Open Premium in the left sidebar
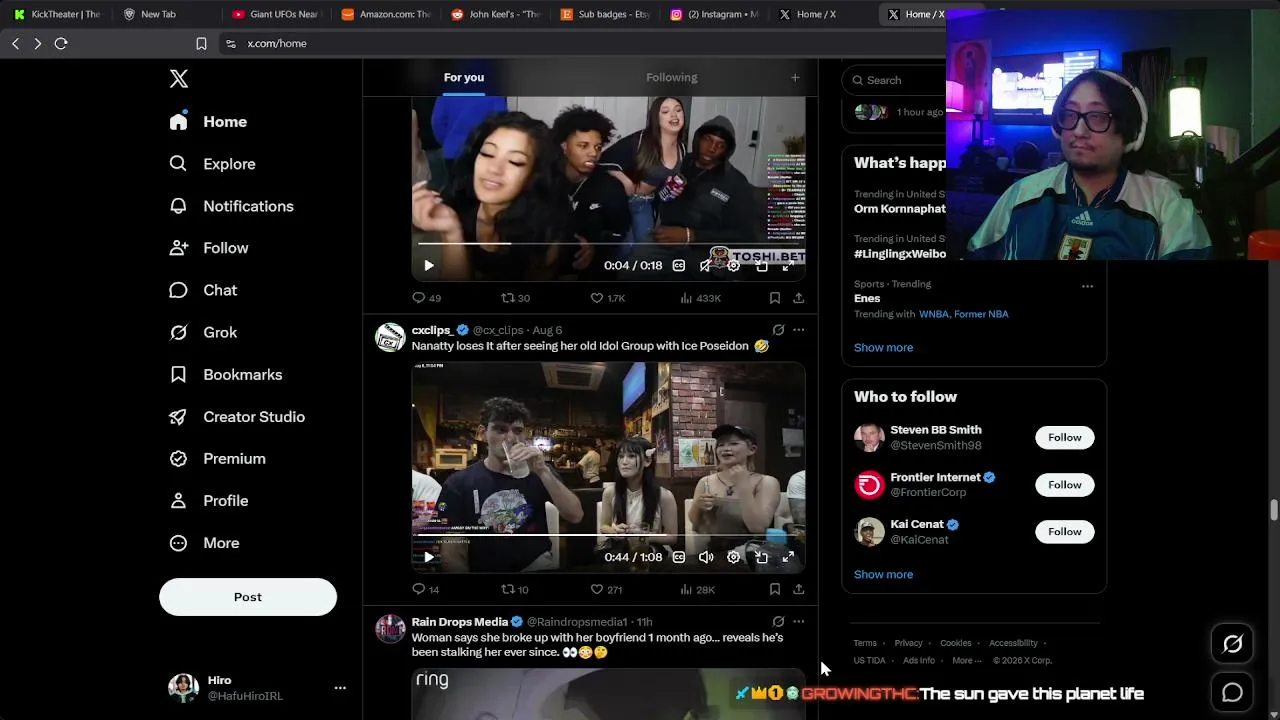This screenshot has width=1280, height=720. click(x=217, y=458)
